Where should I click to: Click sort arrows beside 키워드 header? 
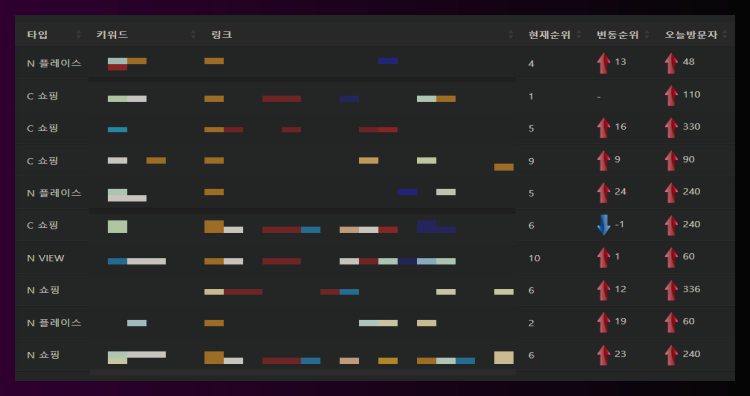click(194, 34)
